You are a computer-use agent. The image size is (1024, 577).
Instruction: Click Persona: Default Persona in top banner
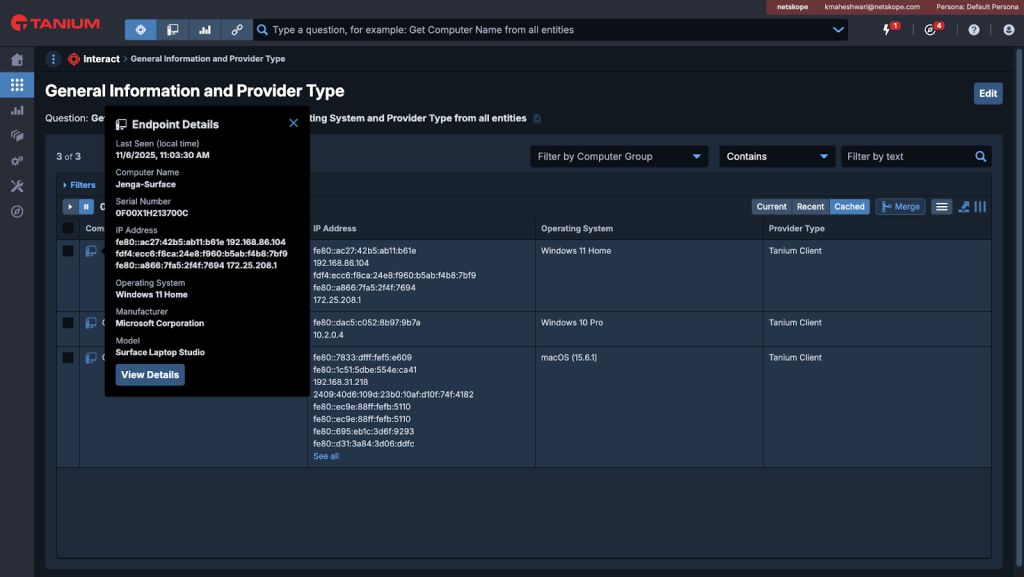click(976, 7)
